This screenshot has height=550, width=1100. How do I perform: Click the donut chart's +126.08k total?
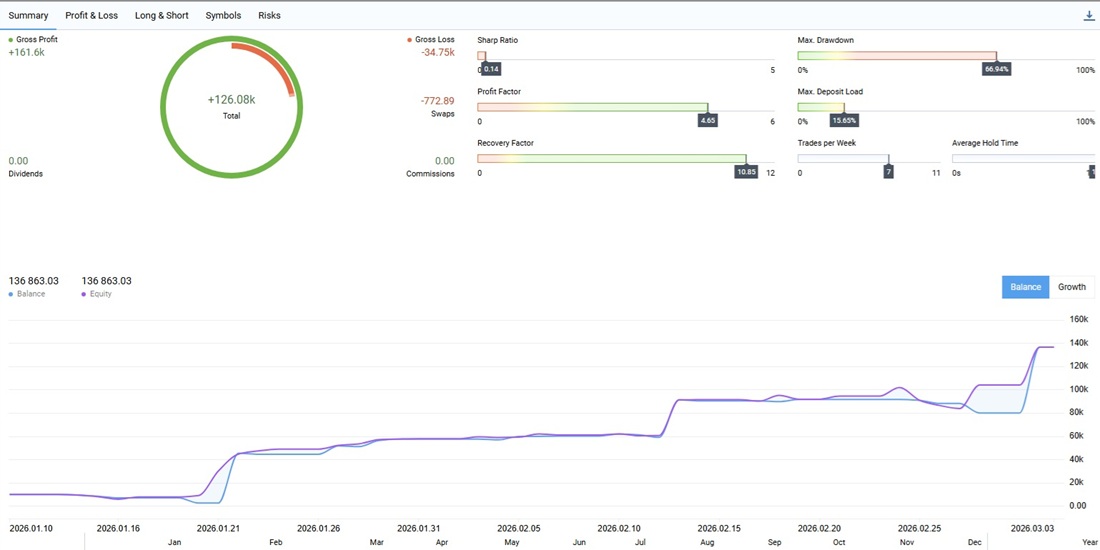[x=231, y=100]
